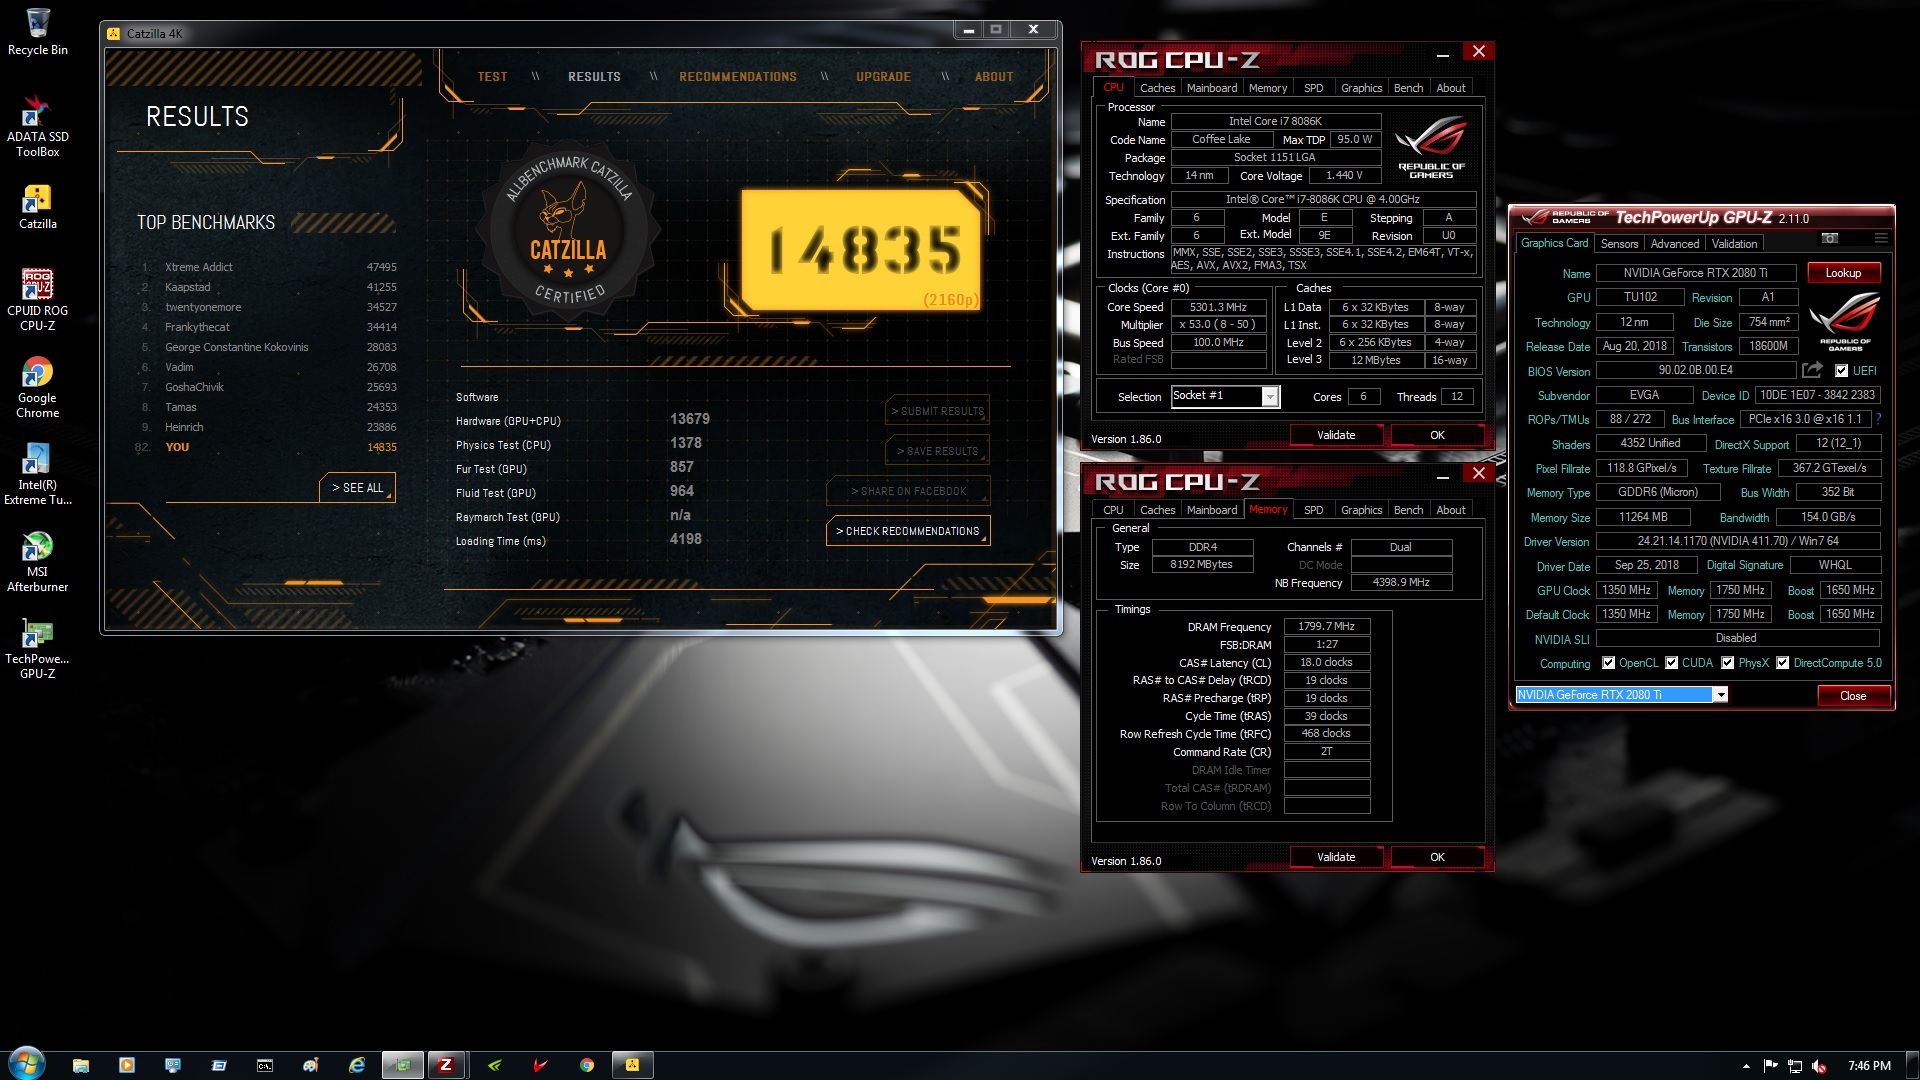Open Paint from taskbar

311,1065
